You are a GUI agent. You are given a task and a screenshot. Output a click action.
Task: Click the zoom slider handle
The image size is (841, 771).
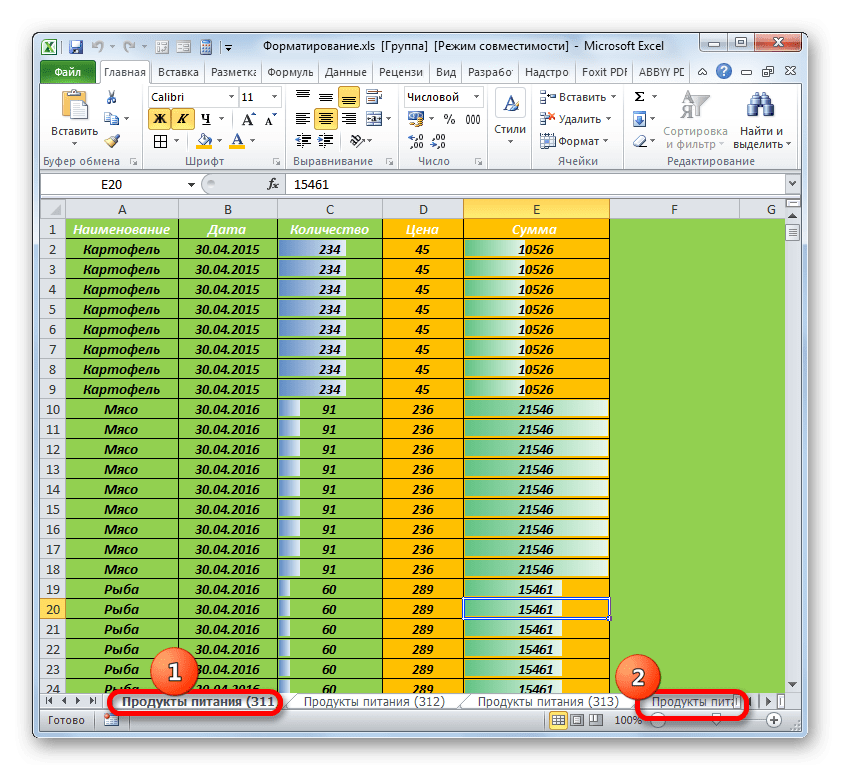tap(716, 720)
